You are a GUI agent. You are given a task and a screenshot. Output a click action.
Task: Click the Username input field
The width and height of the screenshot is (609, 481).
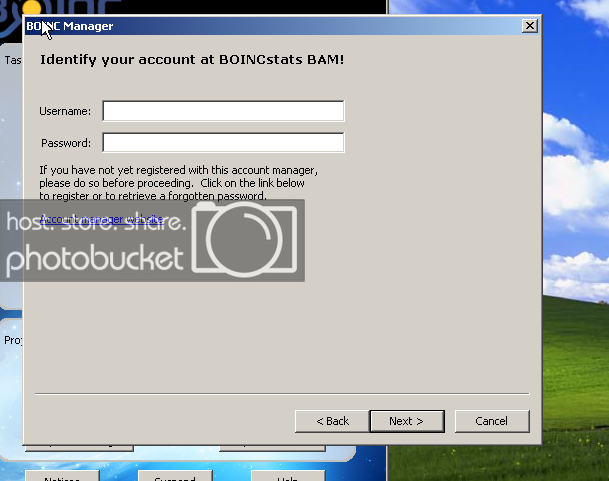[223, 111]
